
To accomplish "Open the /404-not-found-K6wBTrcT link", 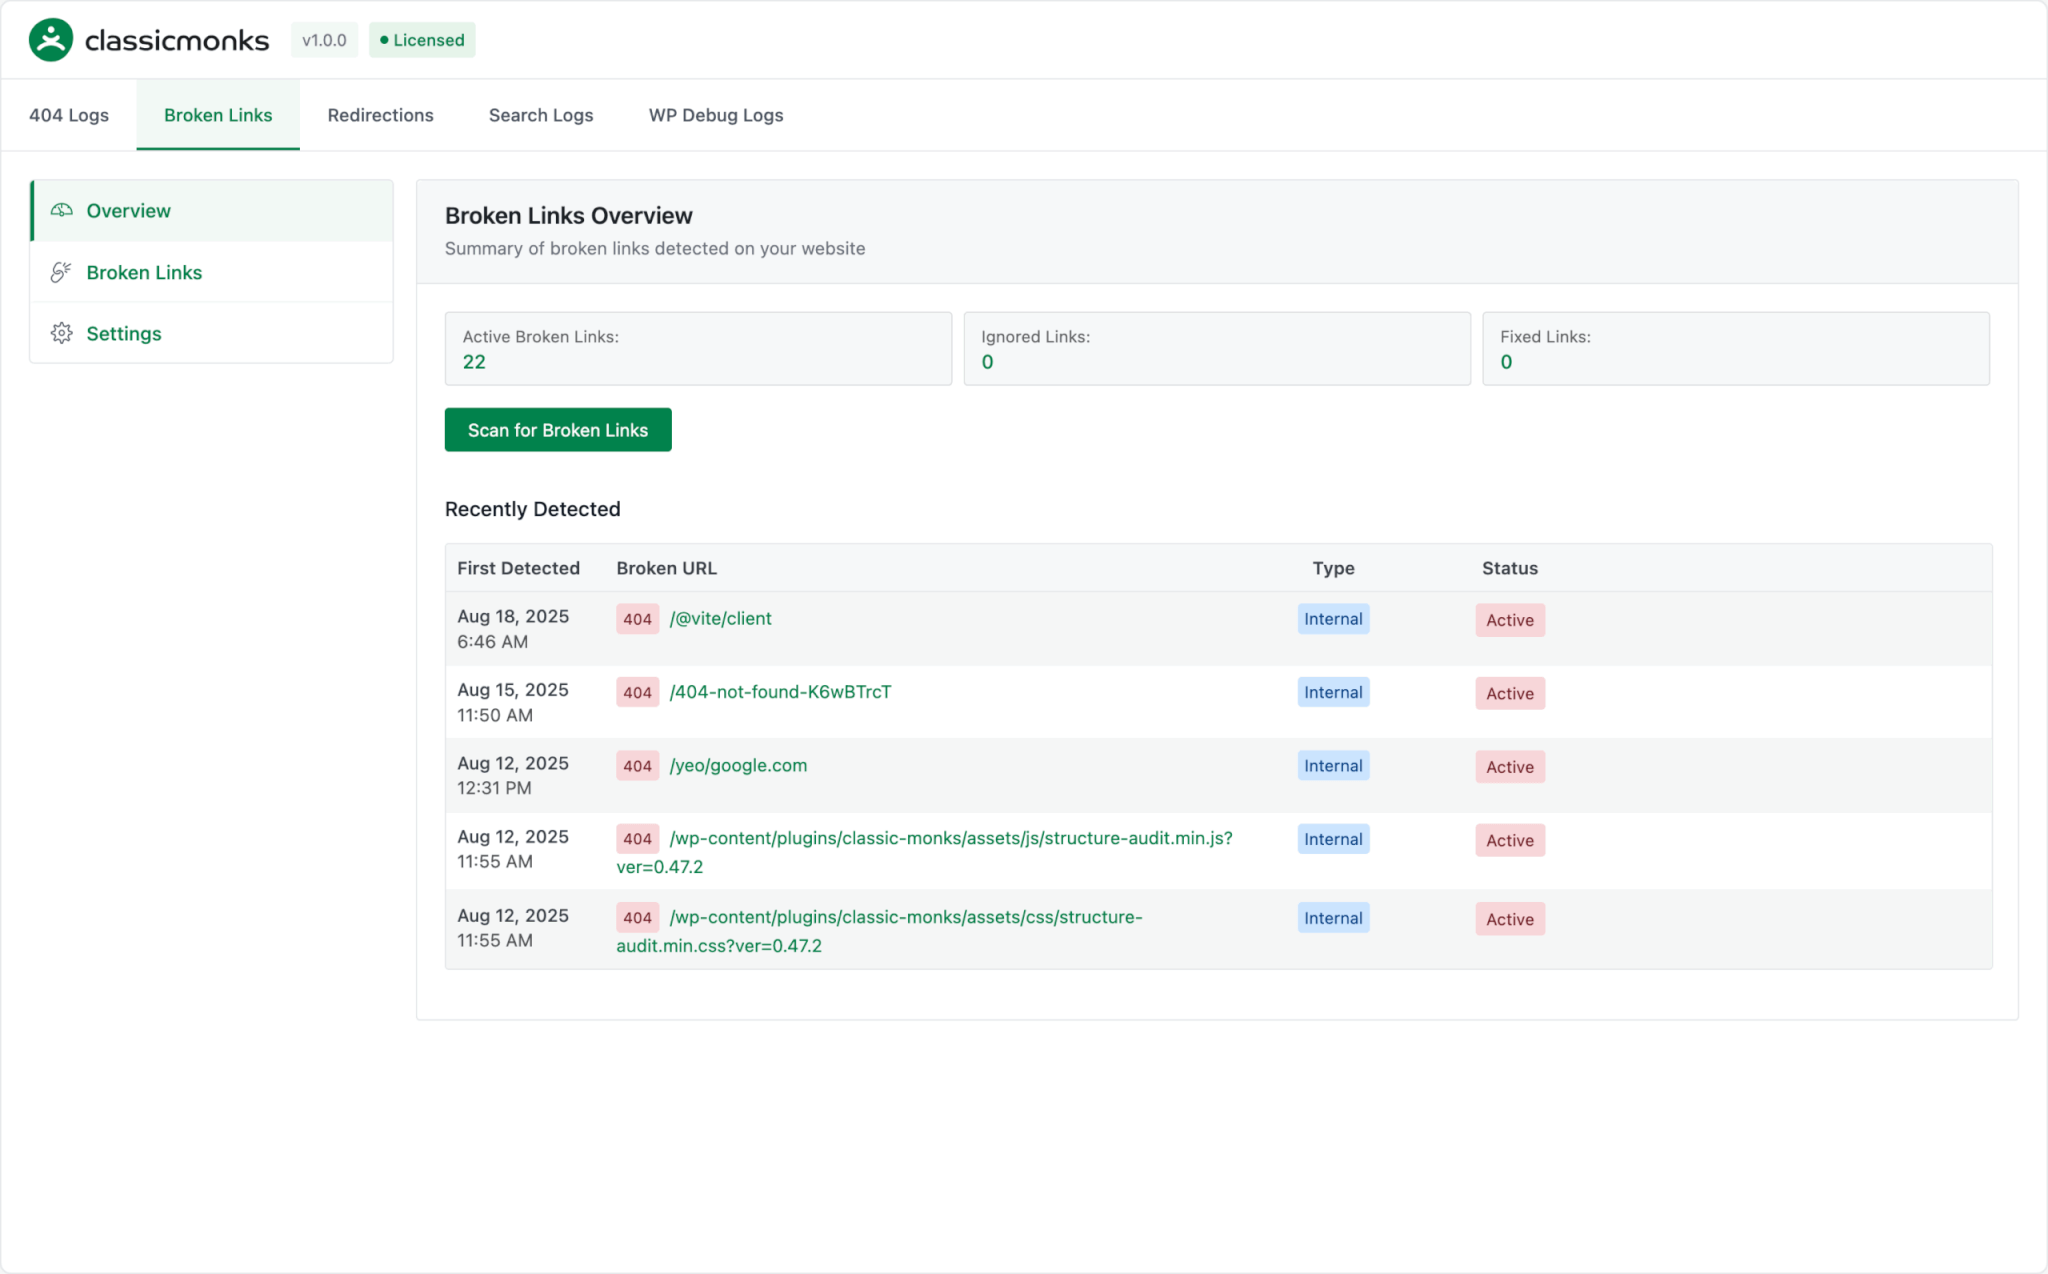I will point(781,691).
